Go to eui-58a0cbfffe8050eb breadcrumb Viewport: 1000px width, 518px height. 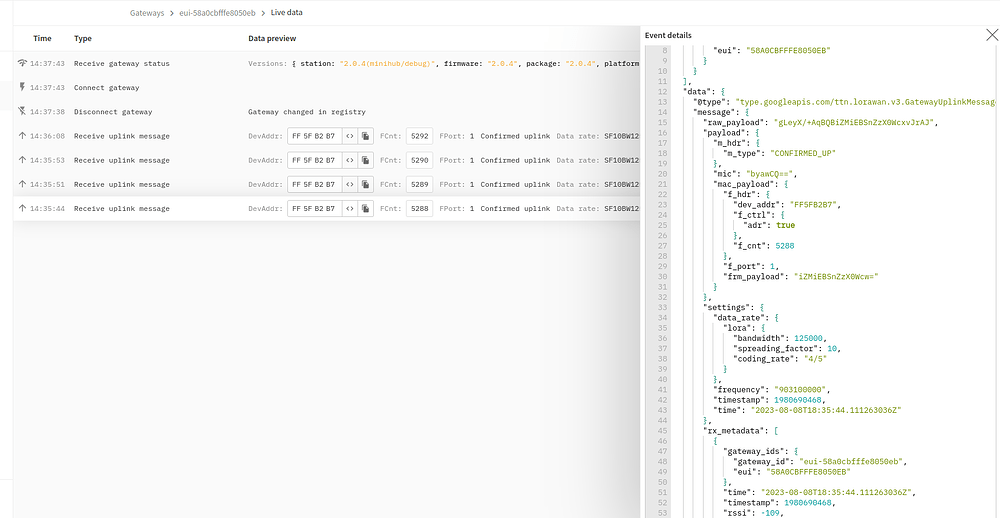(x=218, y=13)
